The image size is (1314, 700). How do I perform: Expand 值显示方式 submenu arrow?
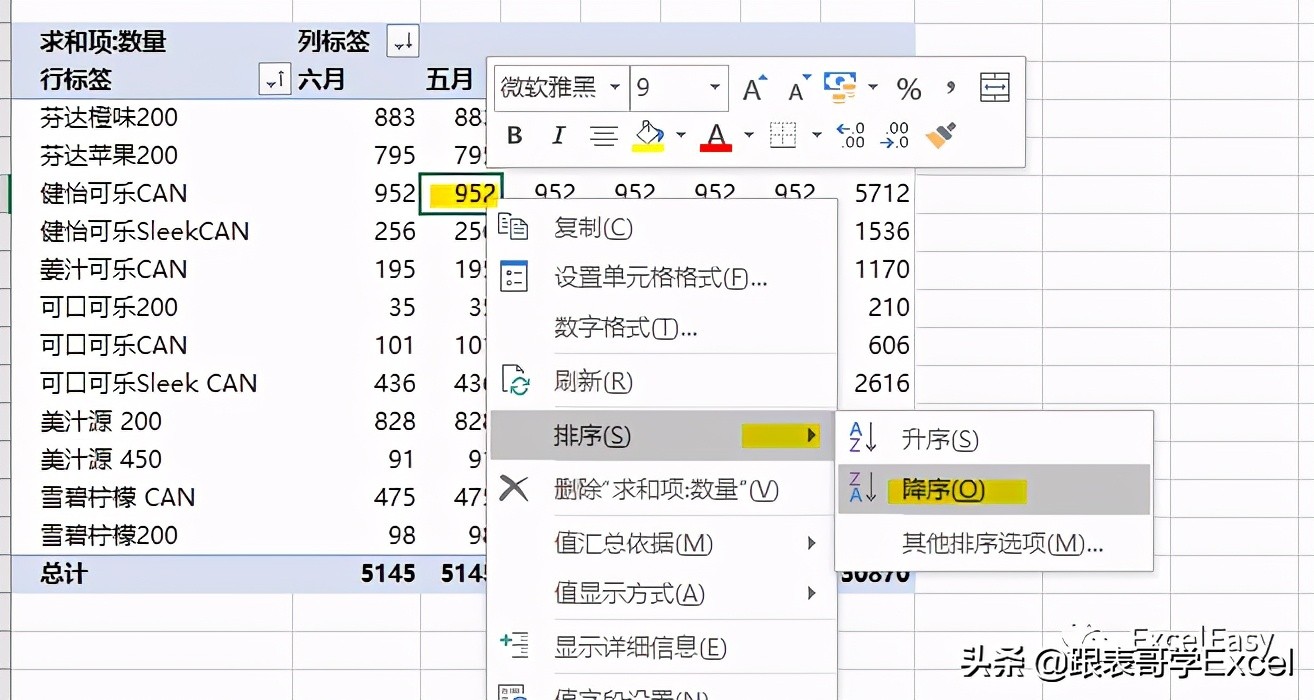812,593
